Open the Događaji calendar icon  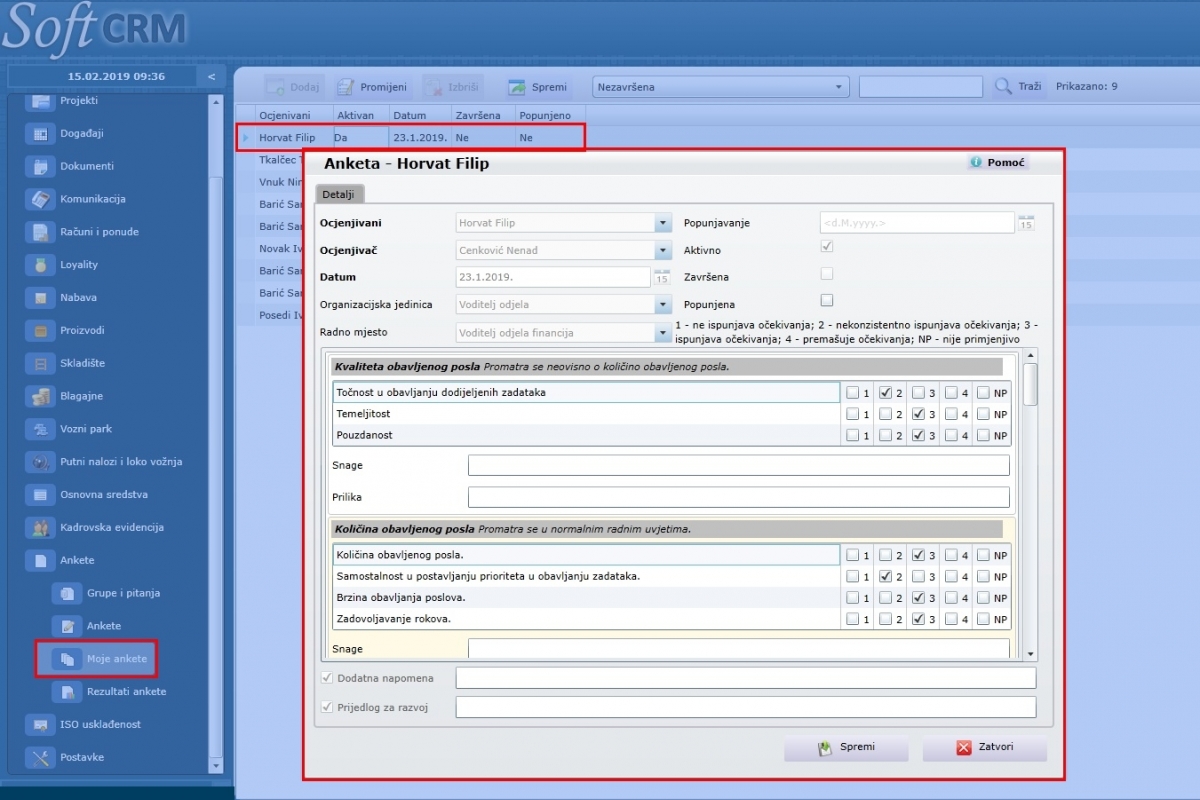click(40, 134)
